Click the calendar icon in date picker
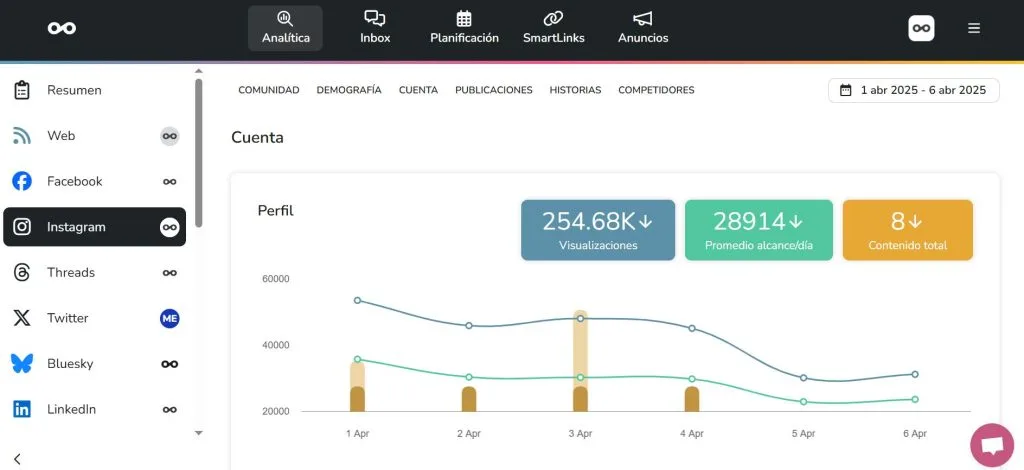 [x=846, y=90]
